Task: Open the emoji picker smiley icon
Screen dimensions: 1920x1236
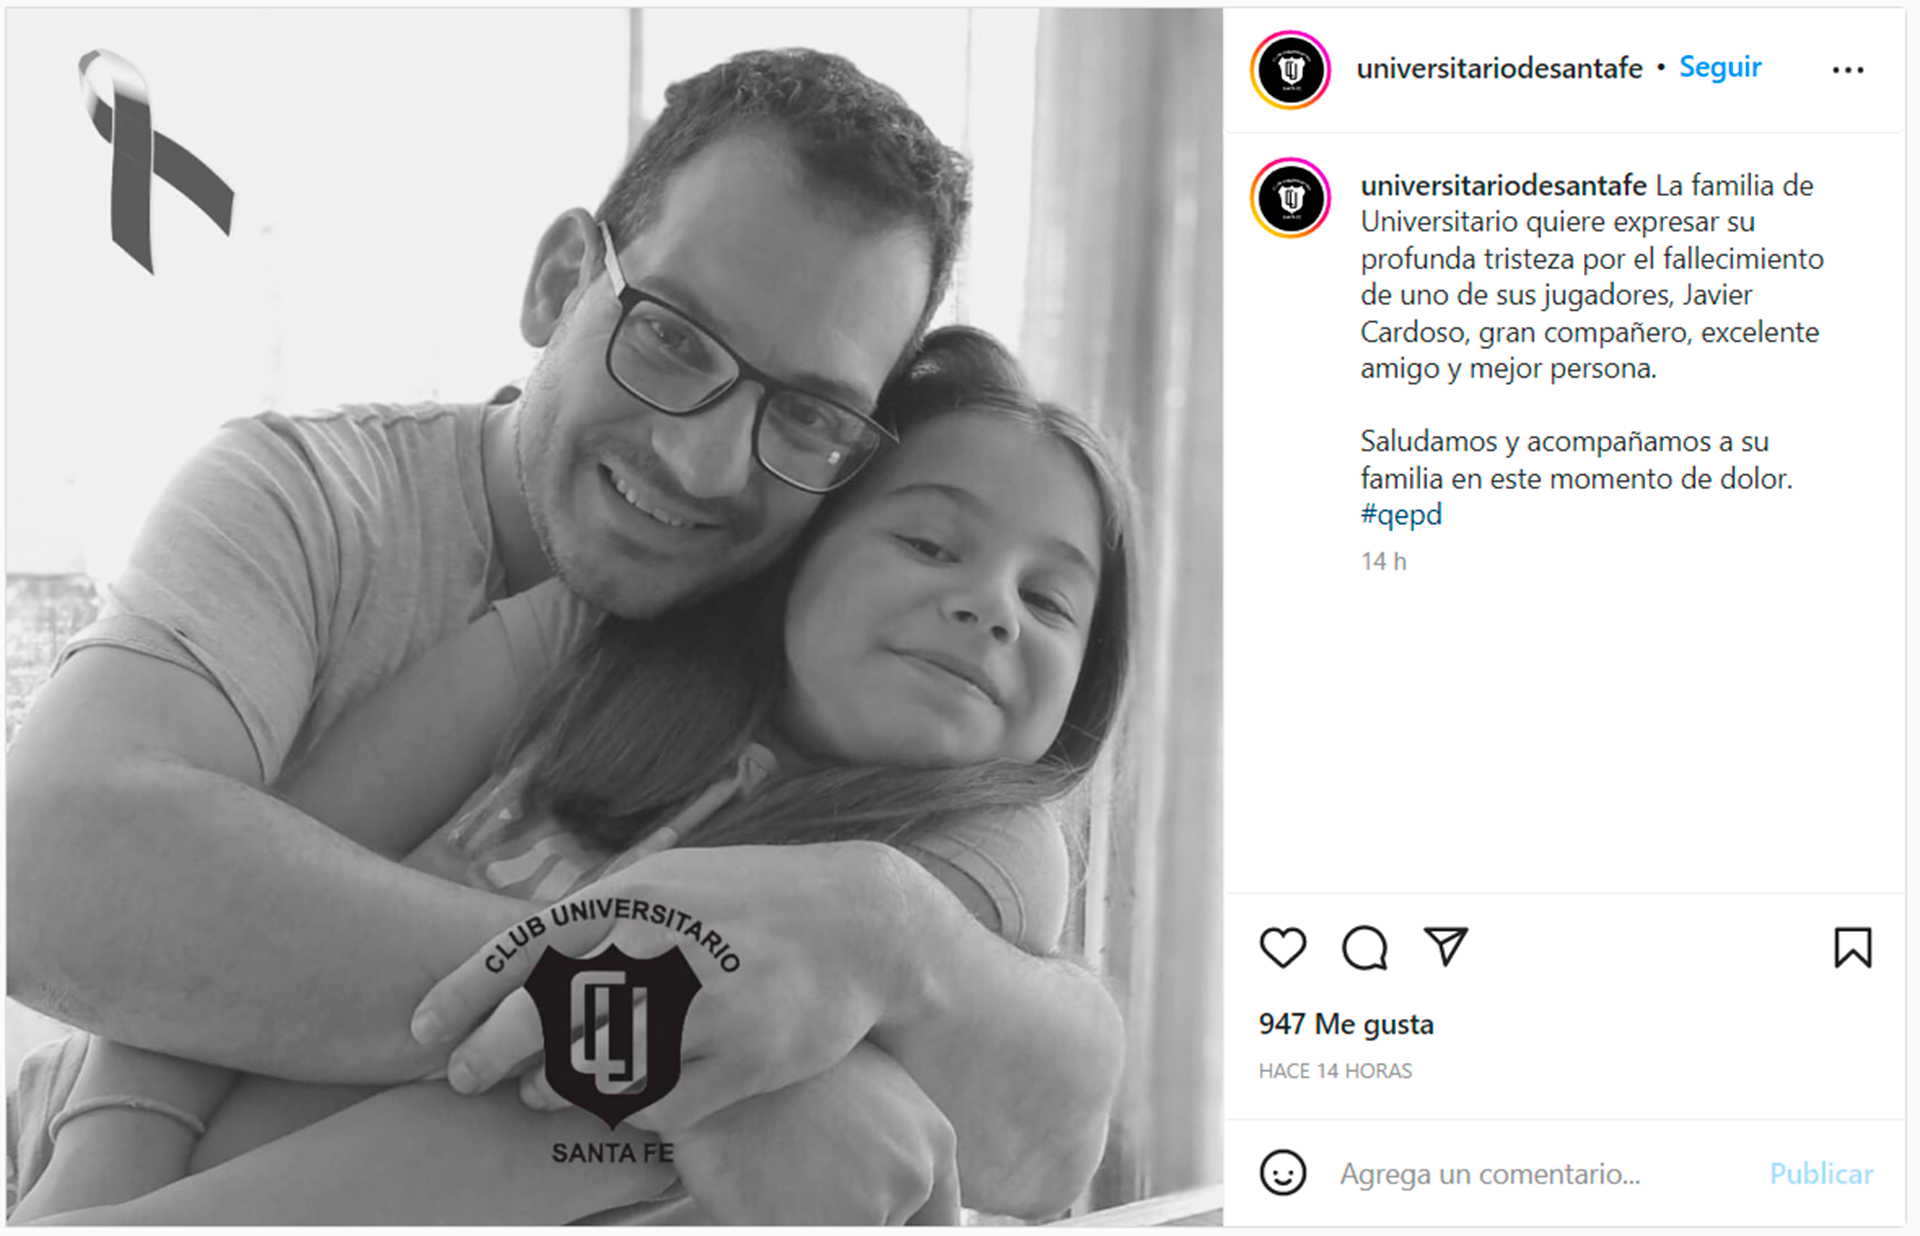Action: (x=1282, y=1172)
